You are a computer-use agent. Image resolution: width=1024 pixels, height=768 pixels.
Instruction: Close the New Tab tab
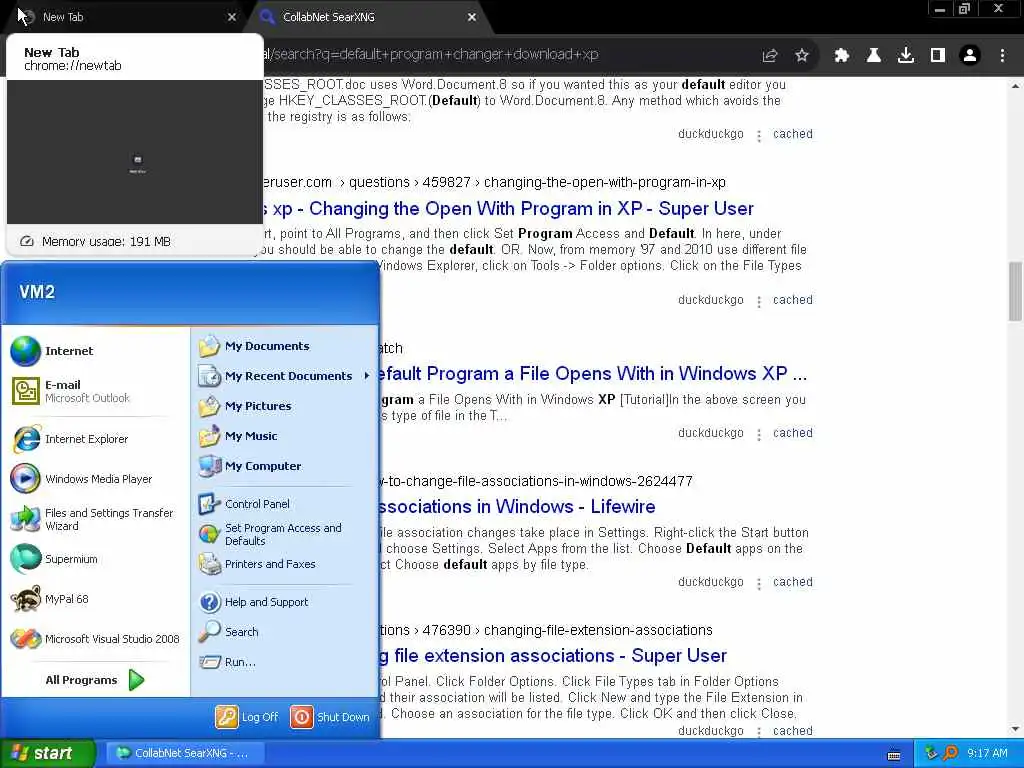click(x=232, y=17)
